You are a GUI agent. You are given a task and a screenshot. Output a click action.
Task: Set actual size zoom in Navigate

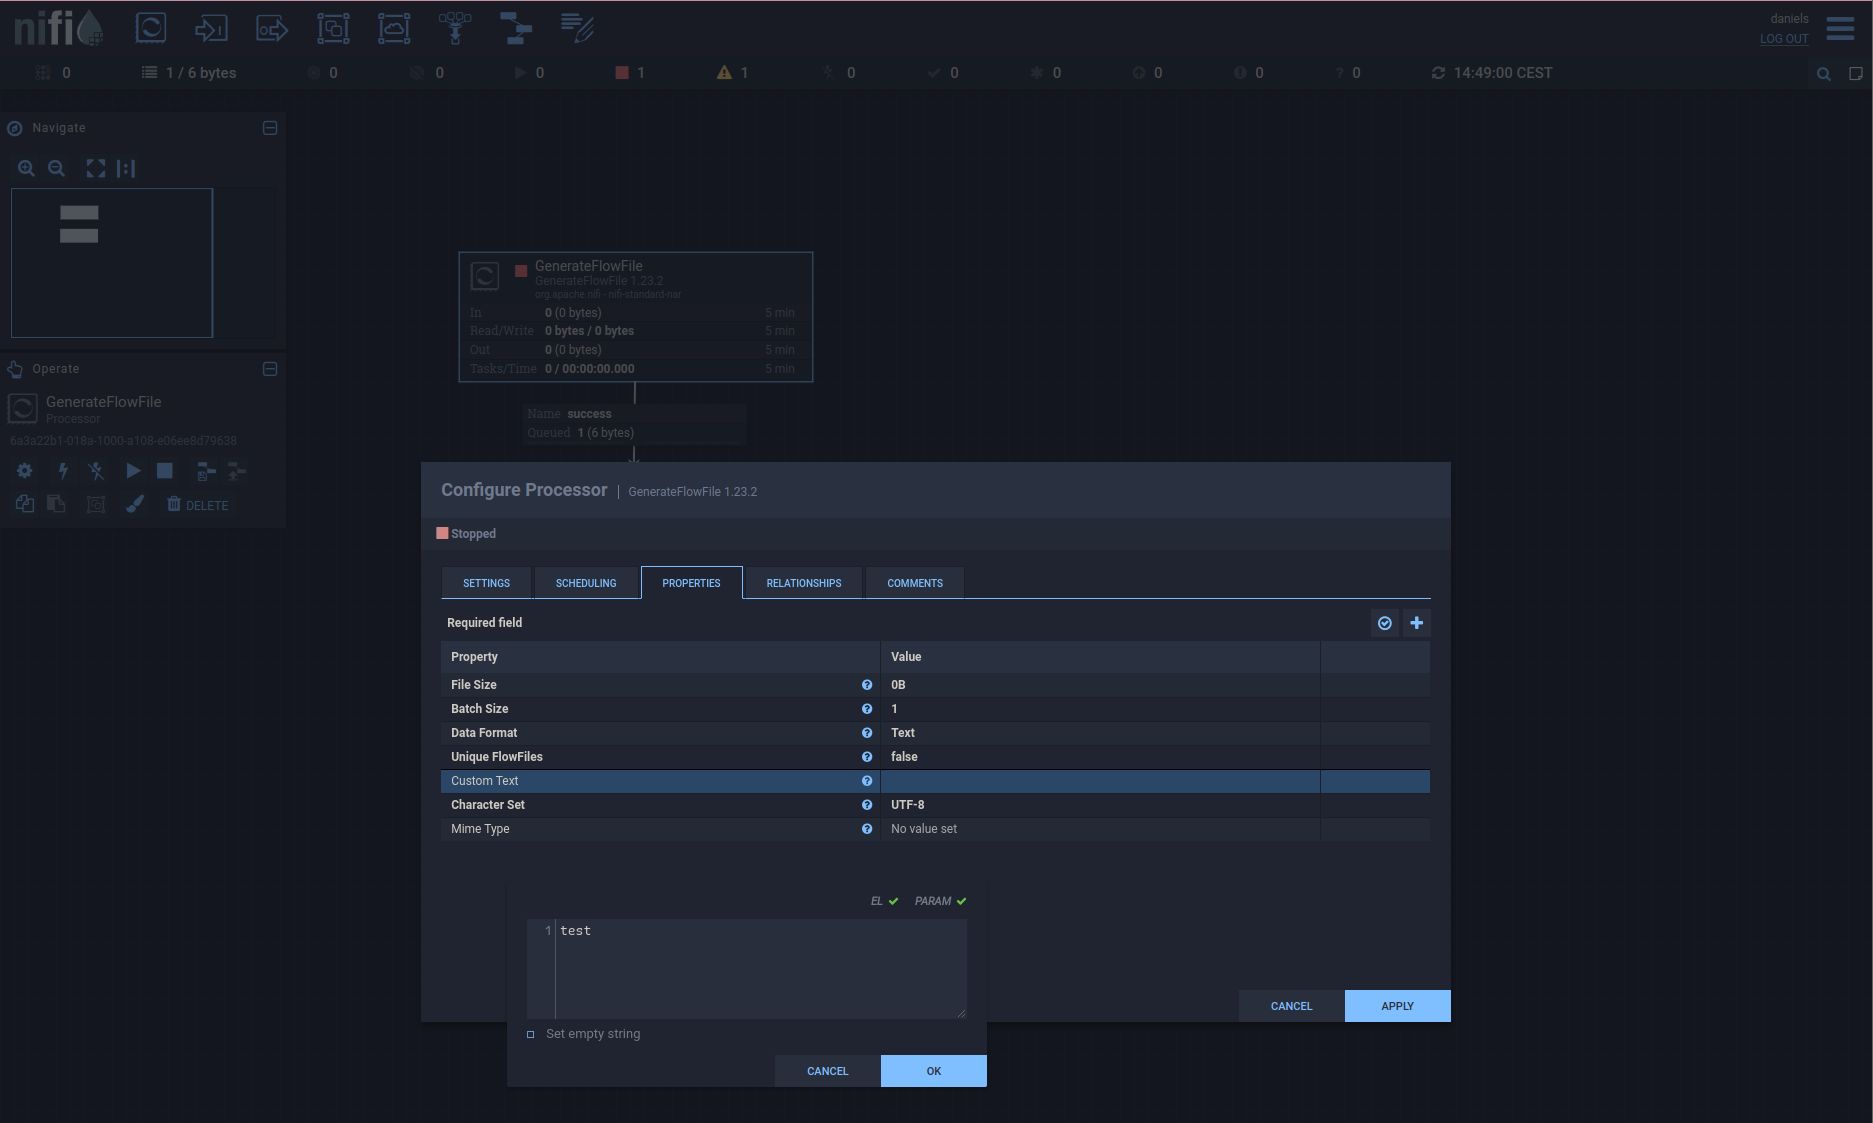click(x=125, y=168)
